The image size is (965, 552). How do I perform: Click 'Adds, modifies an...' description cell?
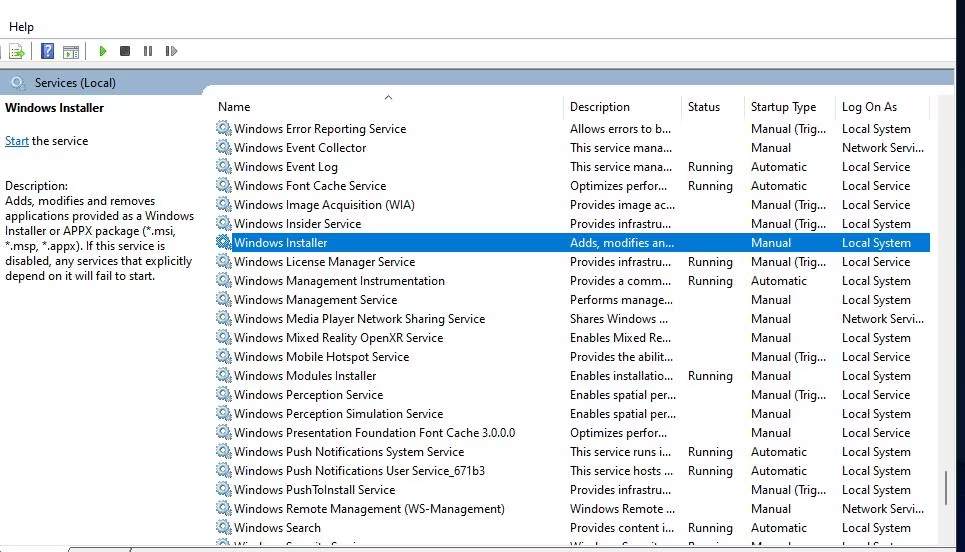click(x=622, y=243)
